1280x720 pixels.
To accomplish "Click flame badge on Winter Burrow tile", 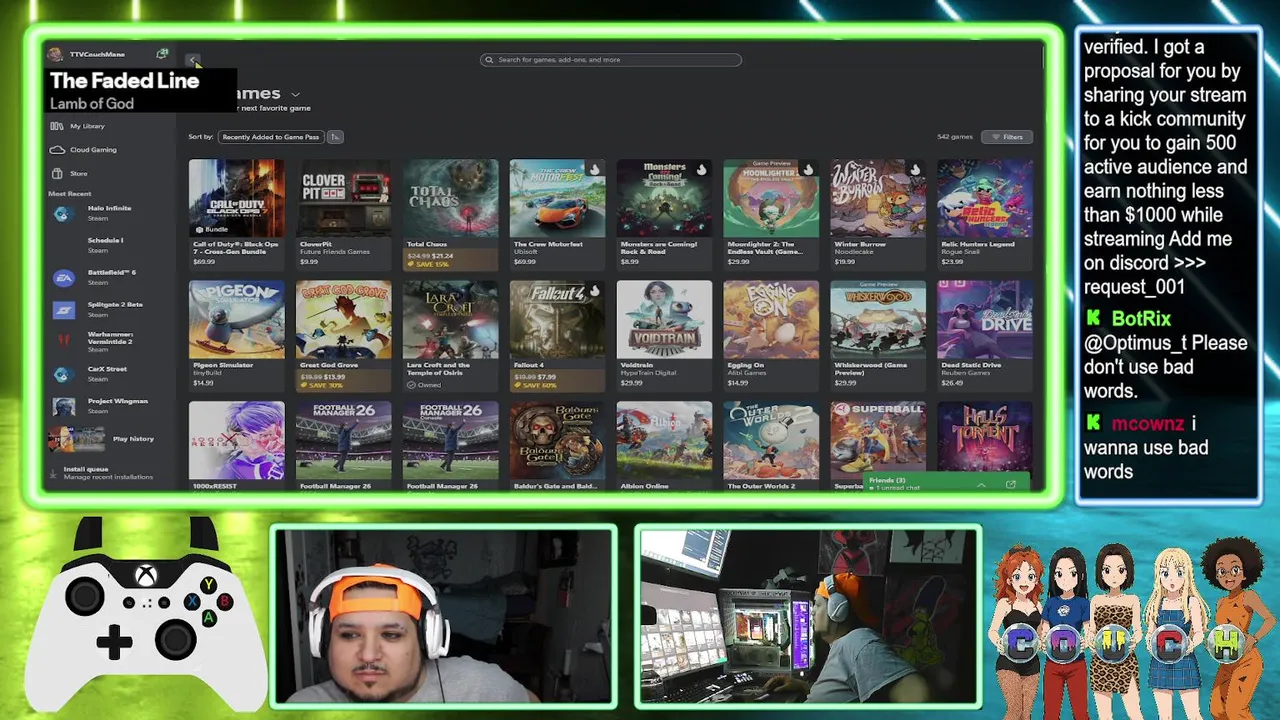I will (x=915, y=170).
